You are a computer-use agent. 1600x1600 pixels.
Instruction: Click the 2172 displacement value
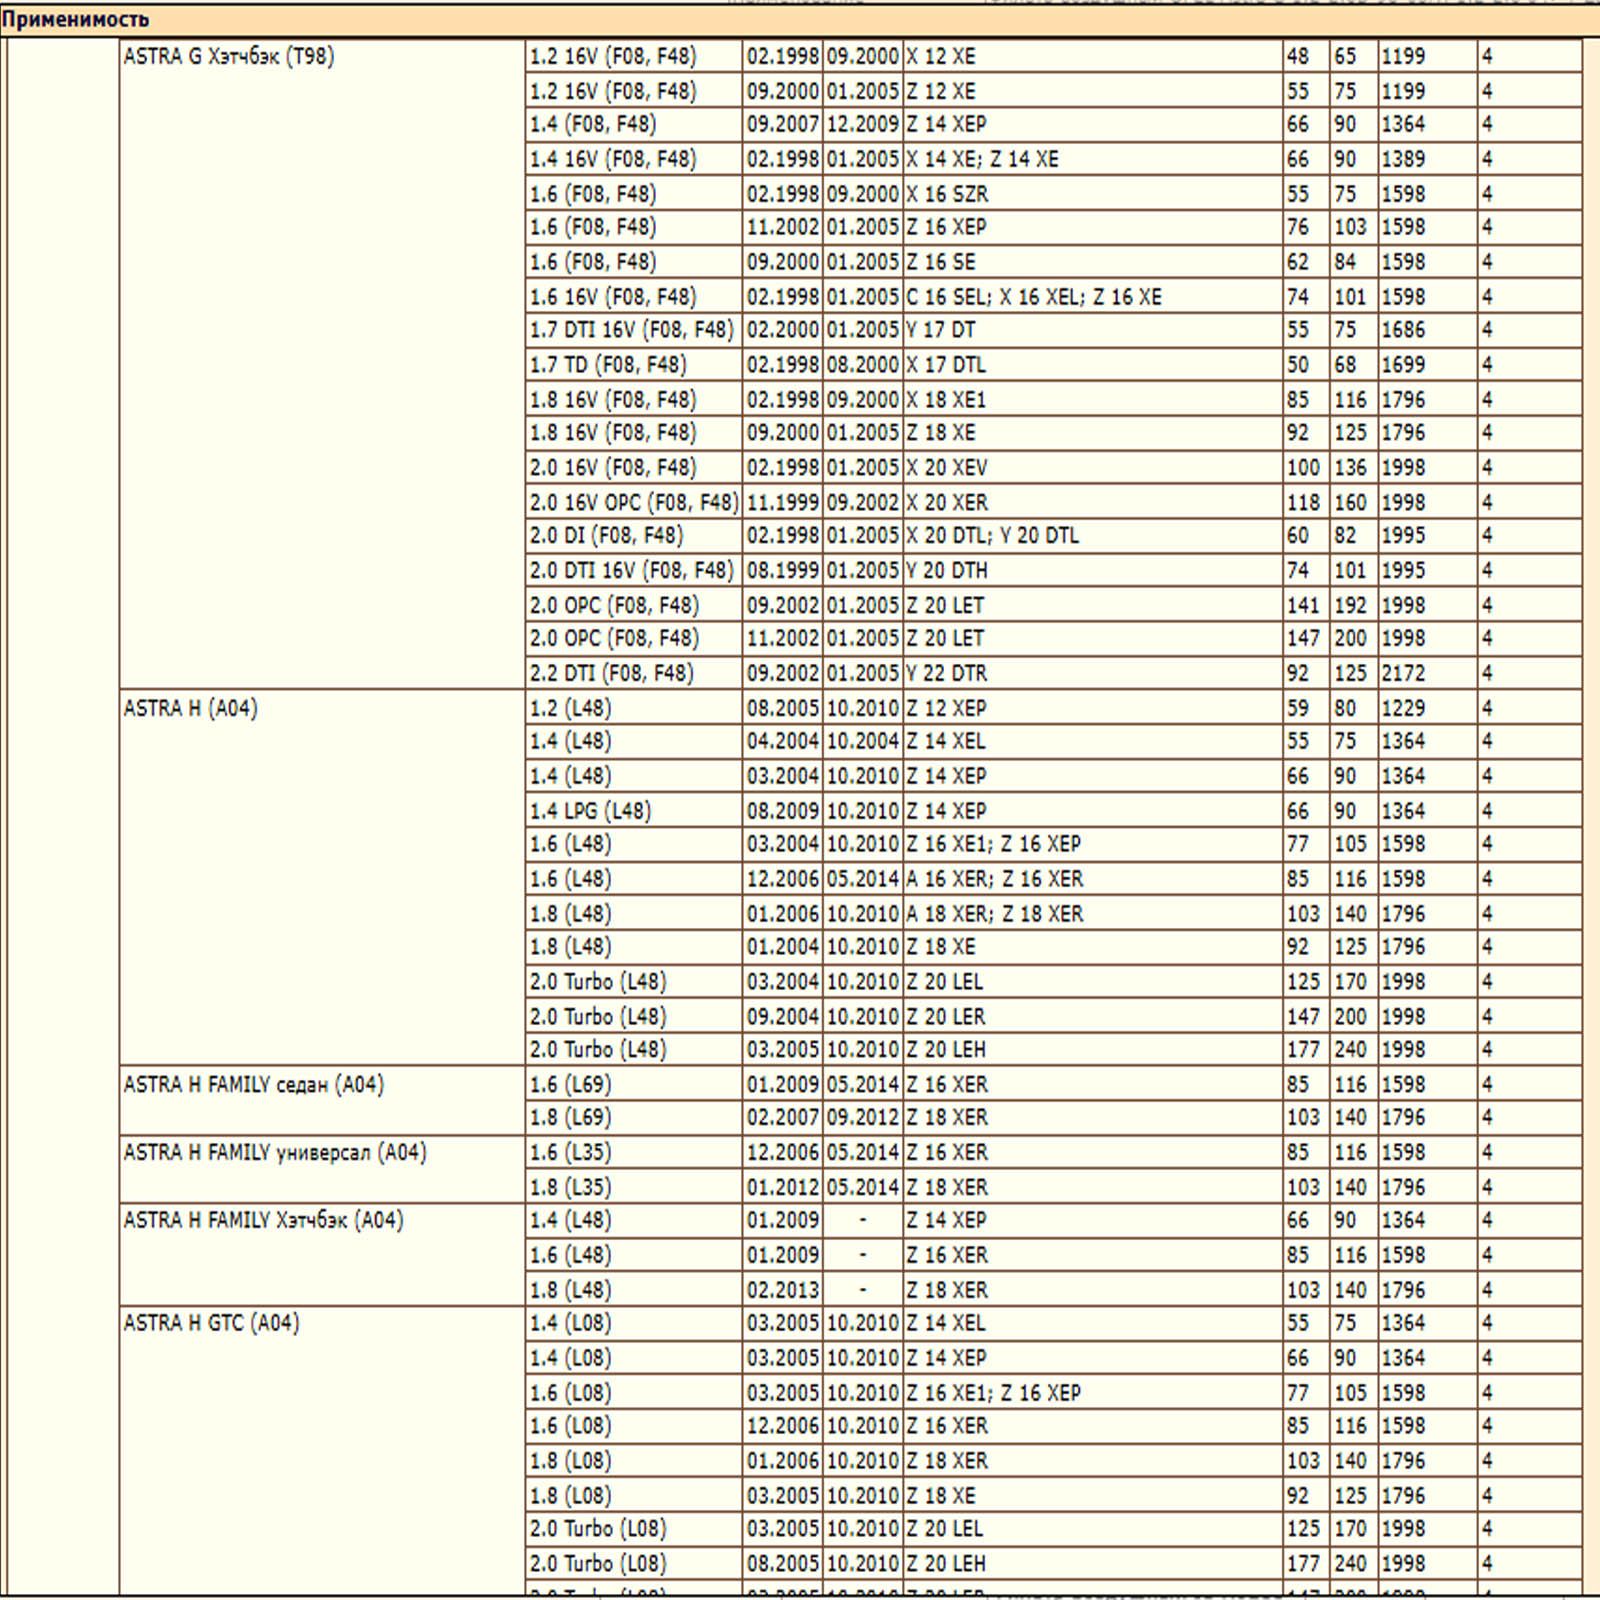tap(1403, 673)
